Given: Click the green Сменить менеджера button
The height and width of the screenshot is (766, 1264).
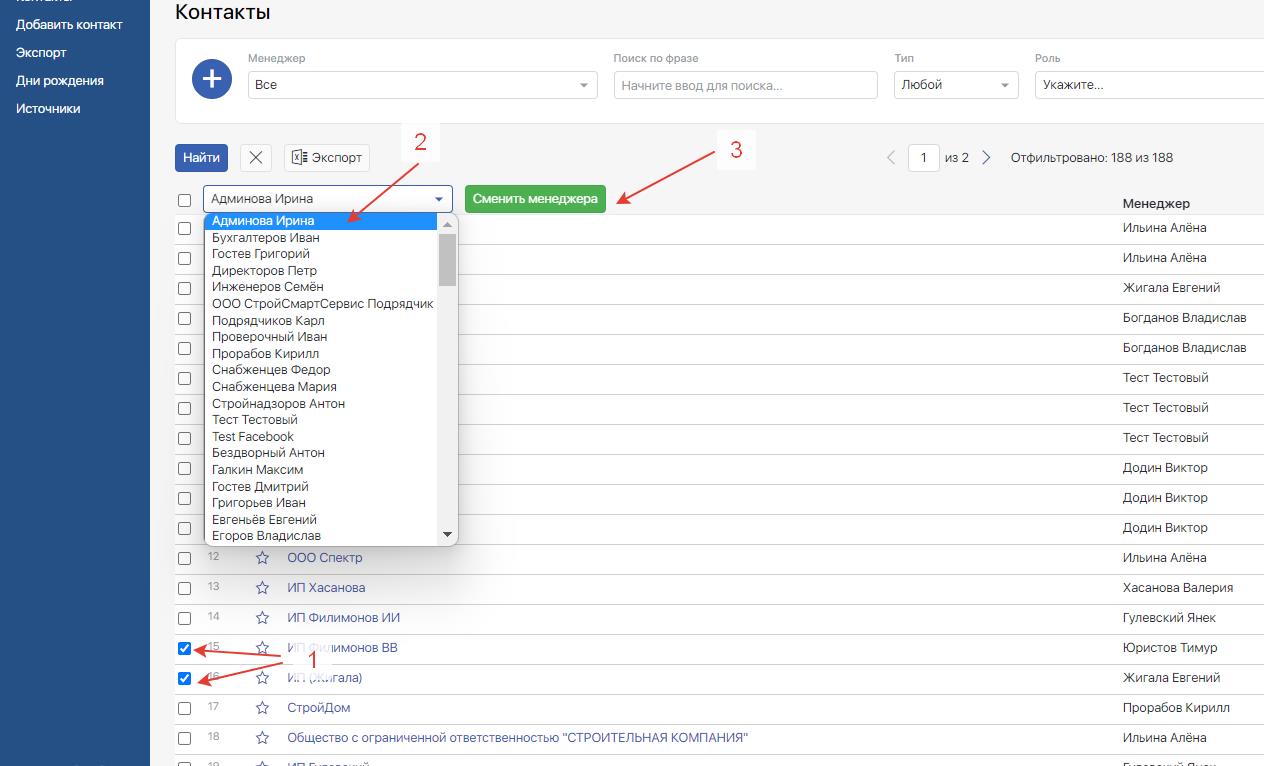Looking at the screenshot, I should click(535, 199).
